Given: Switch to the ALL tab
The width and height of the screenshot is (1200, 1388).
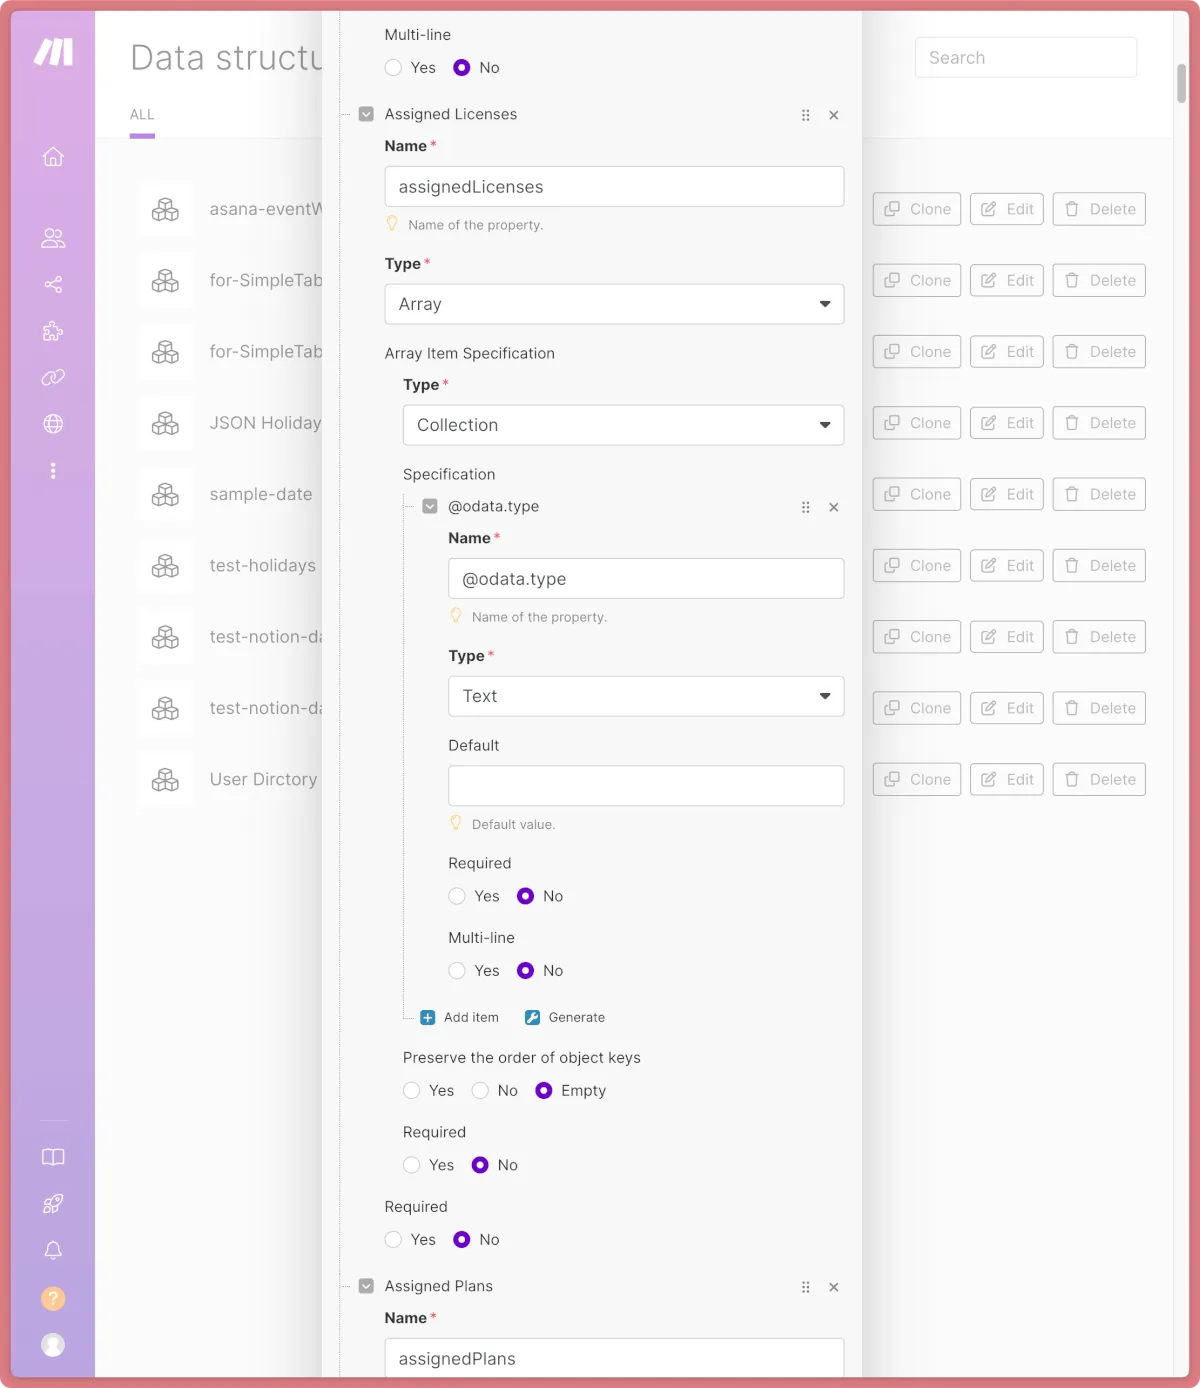Looking at the screenshot, I should pos(142,115).
